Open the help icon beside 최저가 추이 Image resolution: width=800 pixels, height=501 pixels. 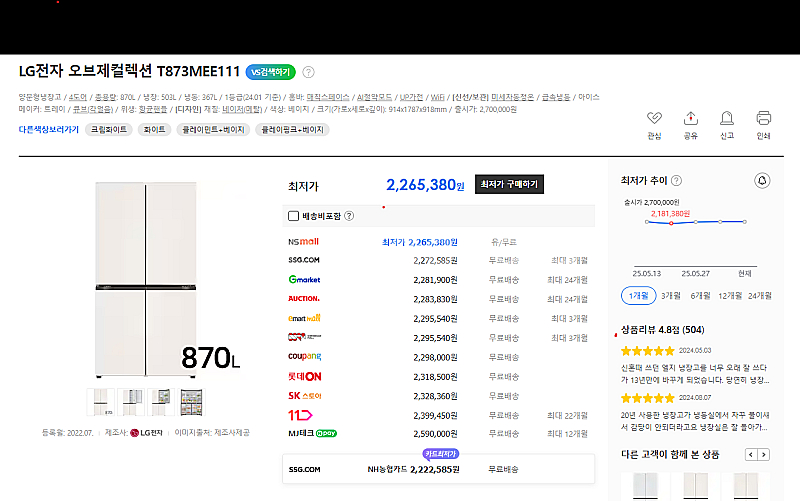[x=677, y=181]
